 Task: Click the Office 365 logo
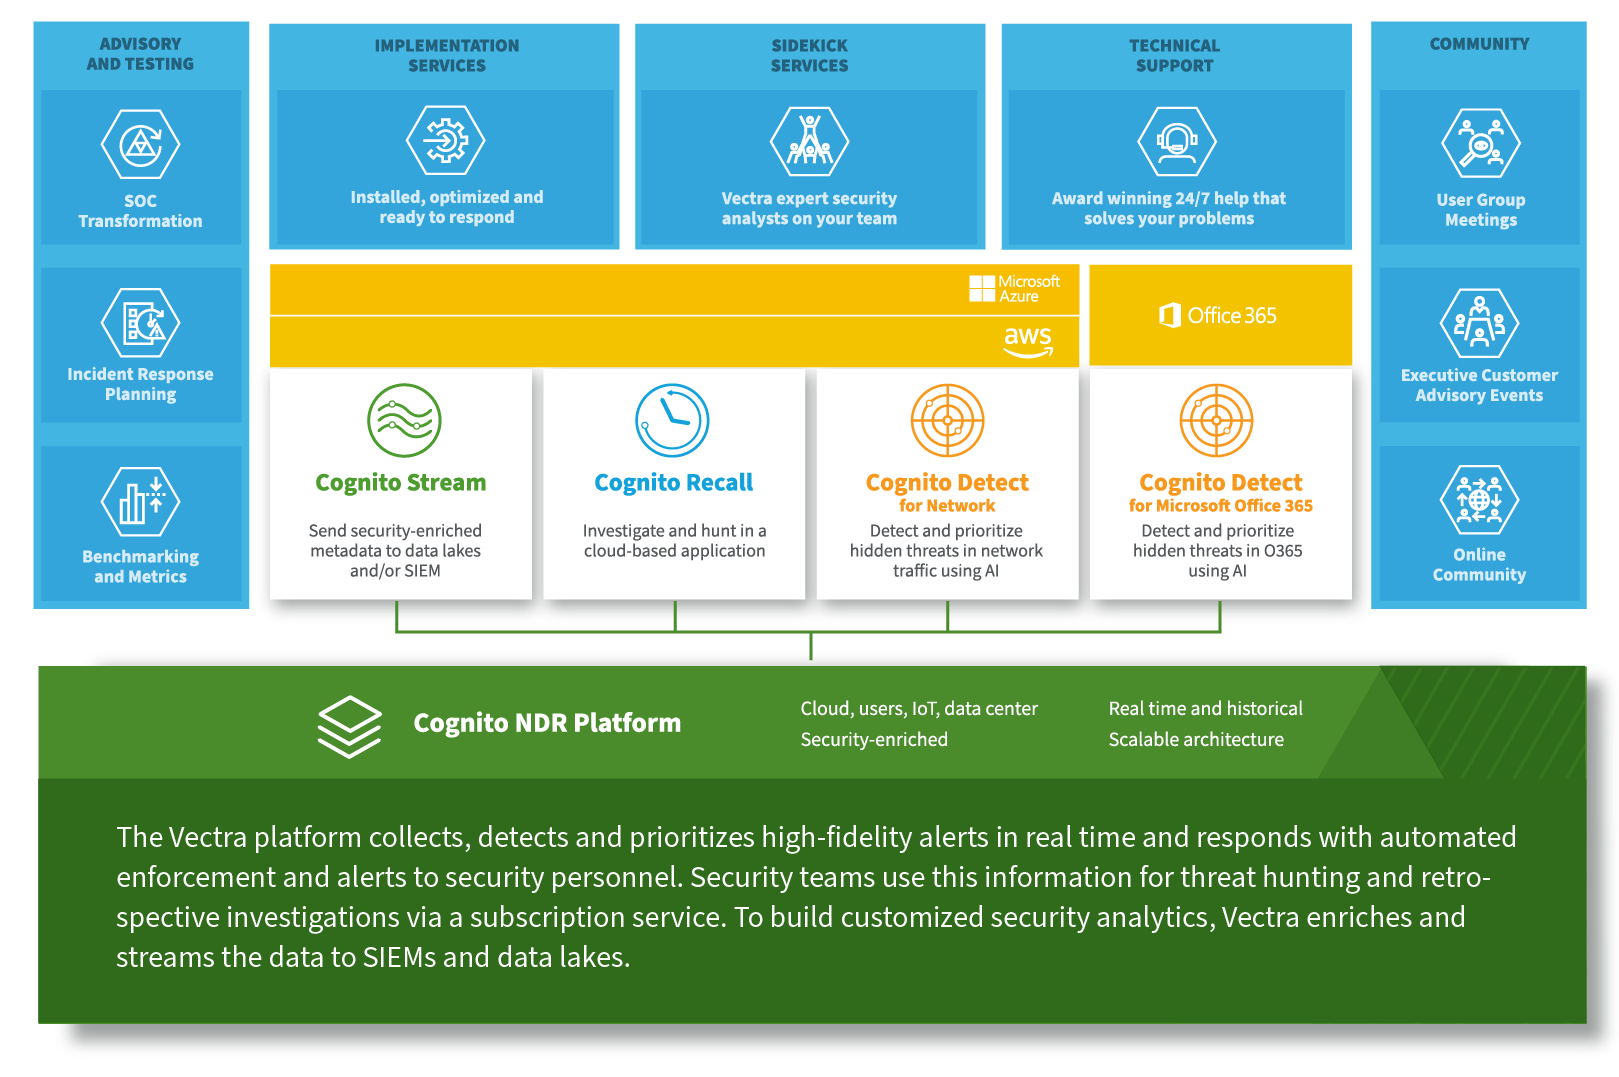(1219, 314)
